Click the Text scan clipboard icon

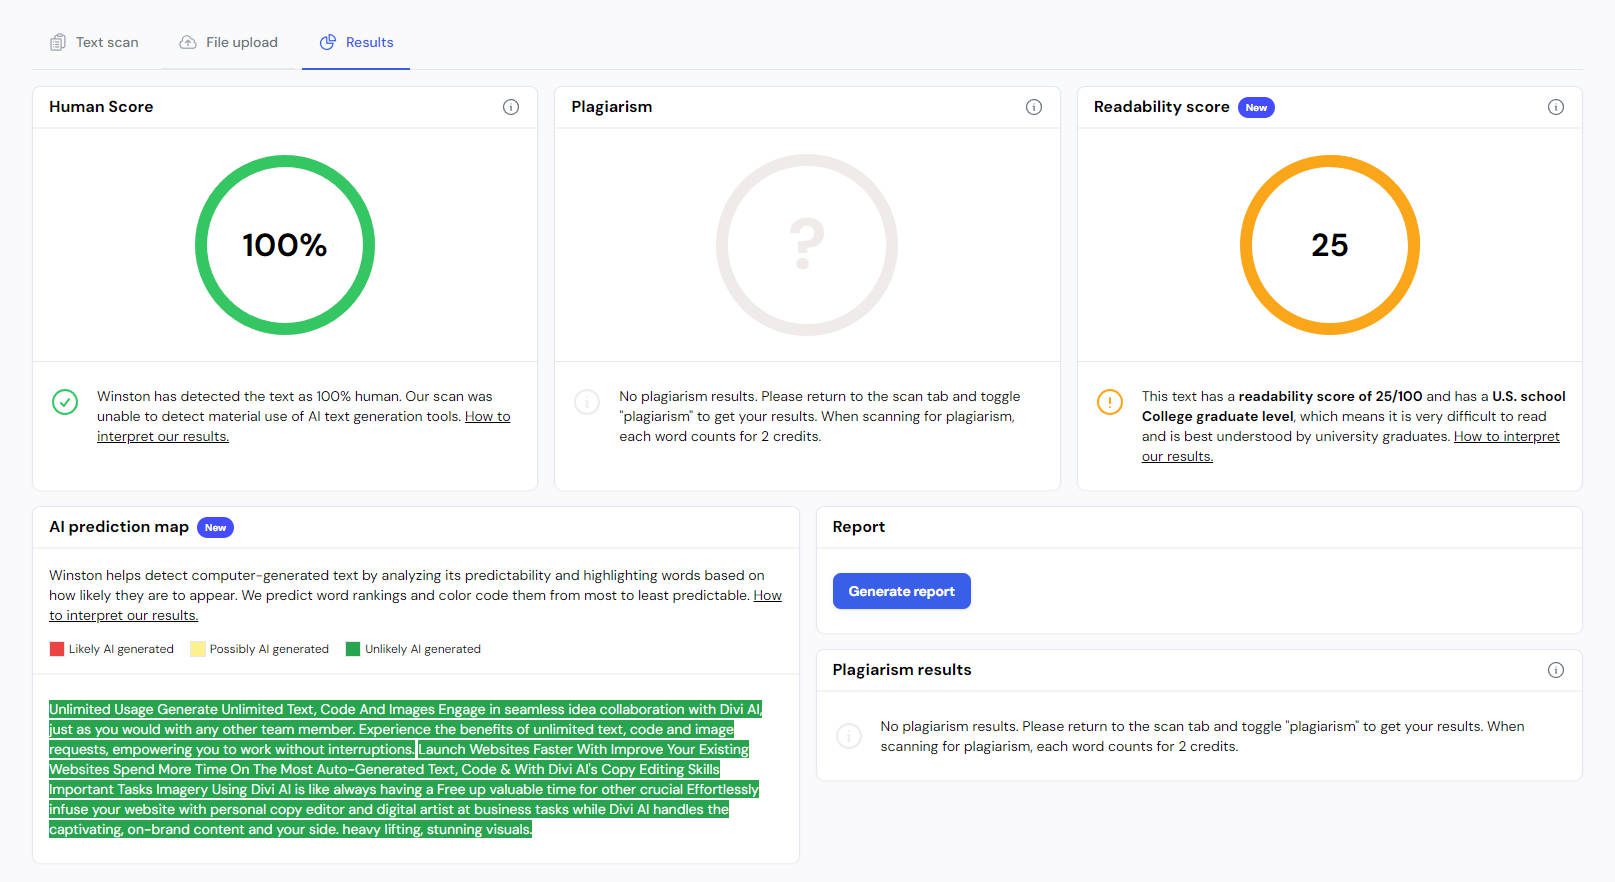(x=58, y=42)
